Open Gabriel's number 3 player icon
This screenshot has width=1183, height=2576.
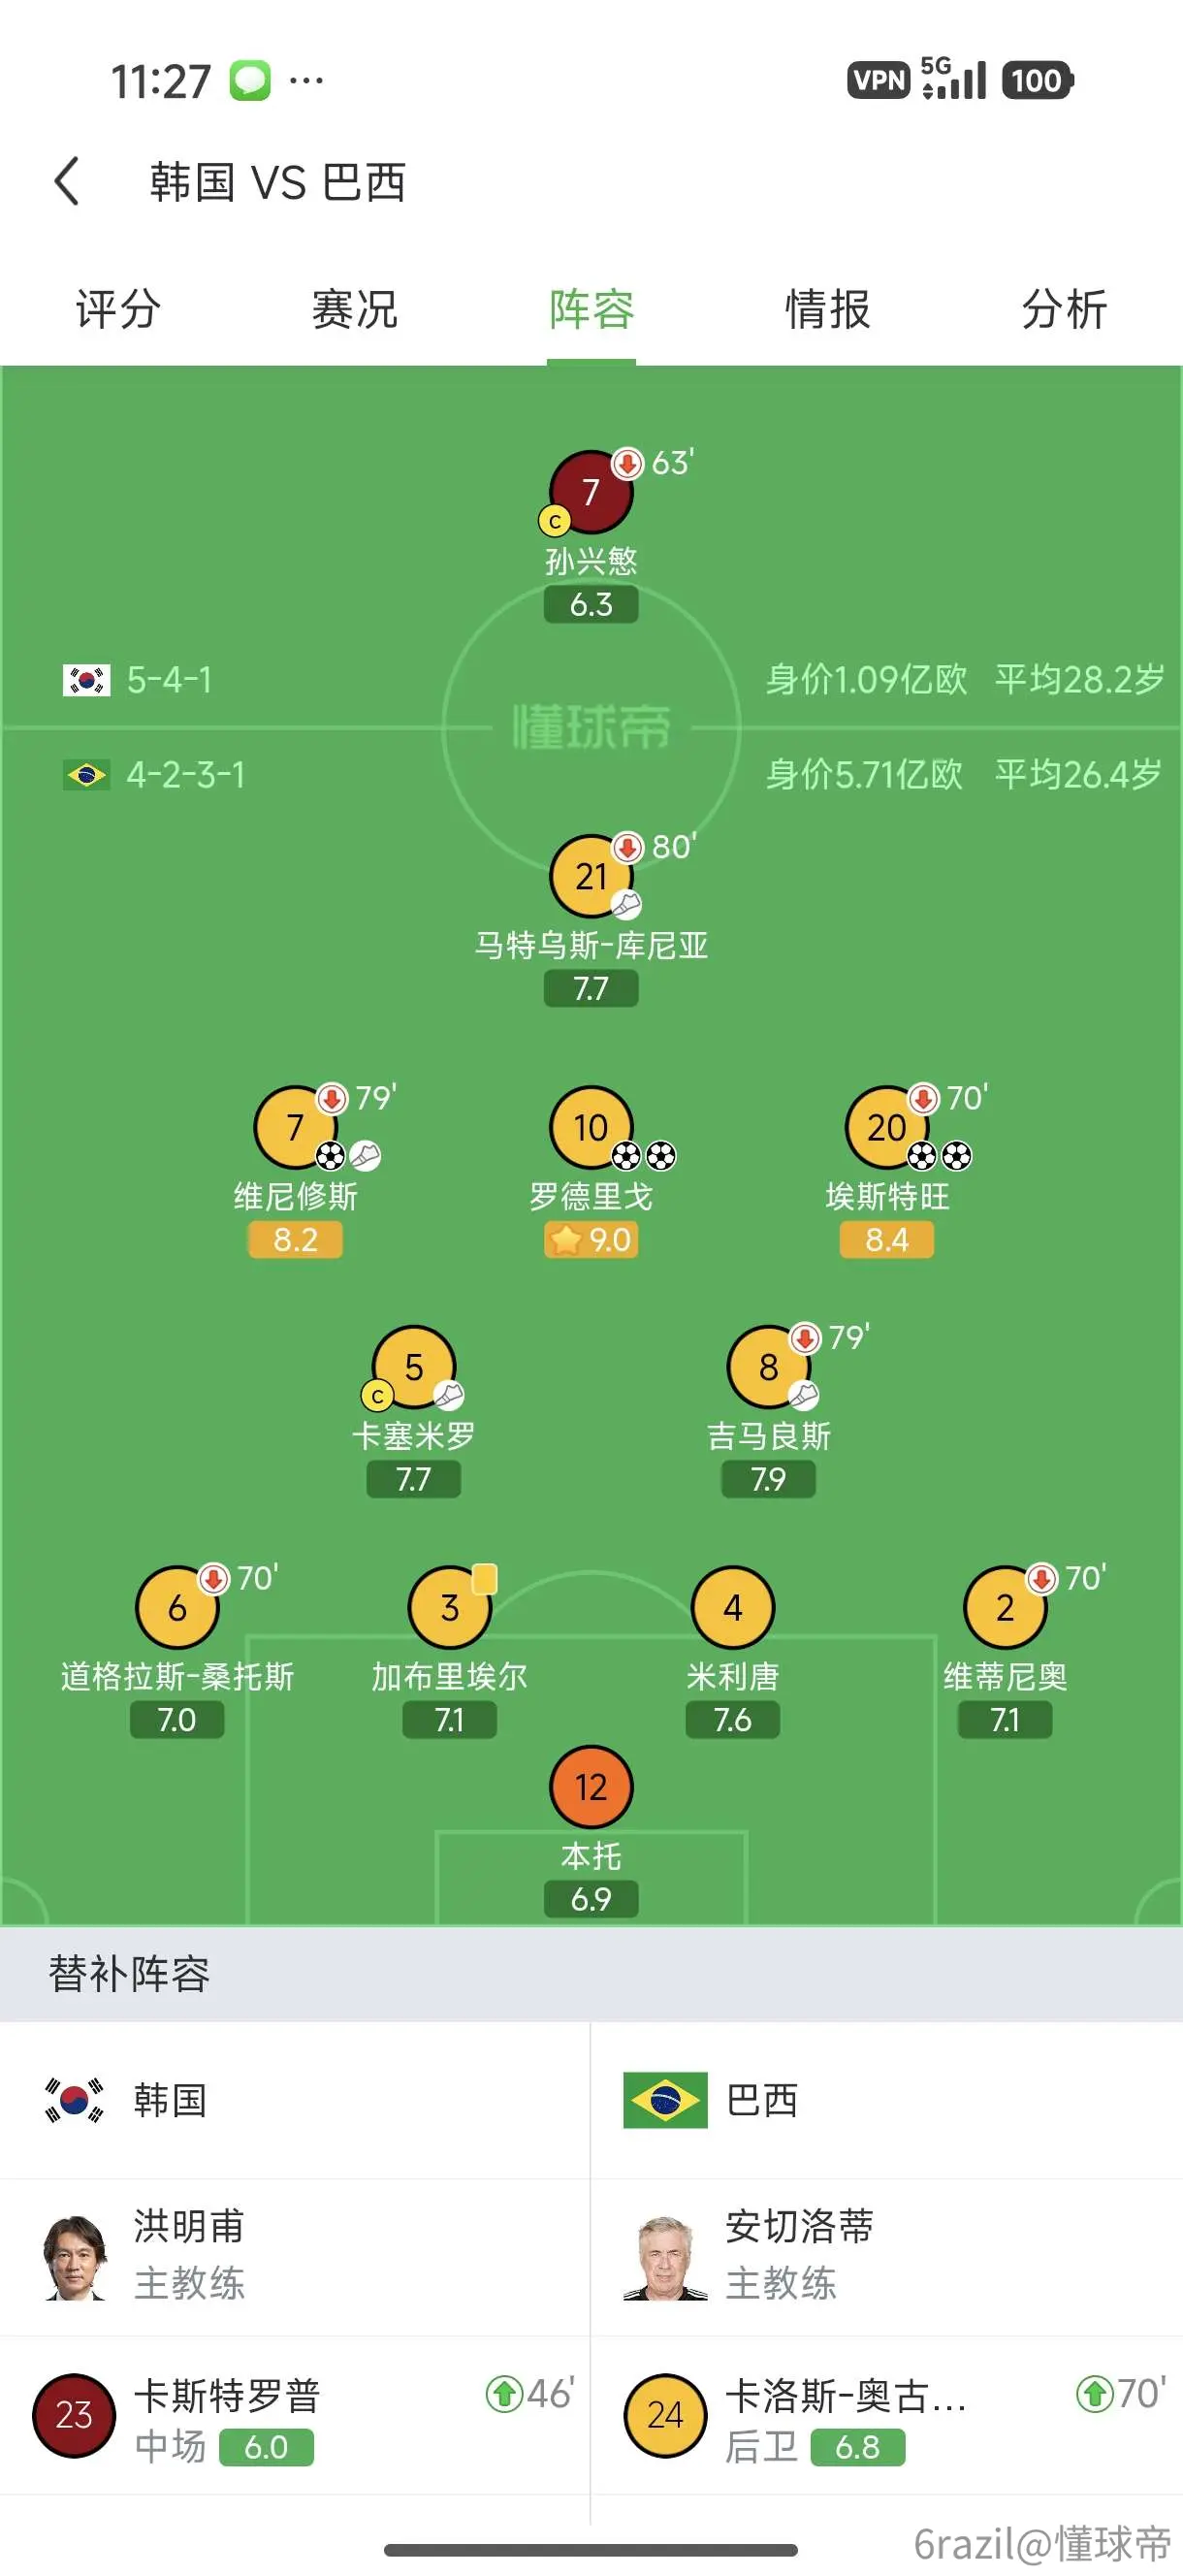pyautogui.click(x=450, y=1607)
